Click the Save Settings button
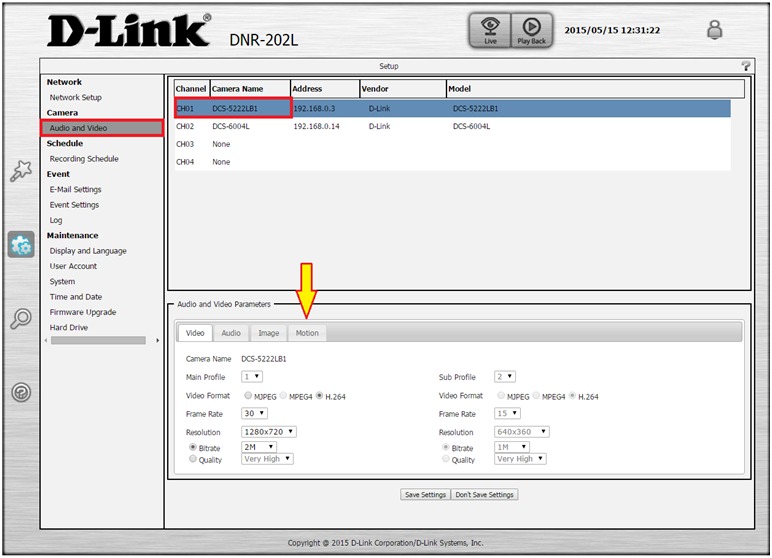Screen dimensions: 772x558 click(425, 494)
